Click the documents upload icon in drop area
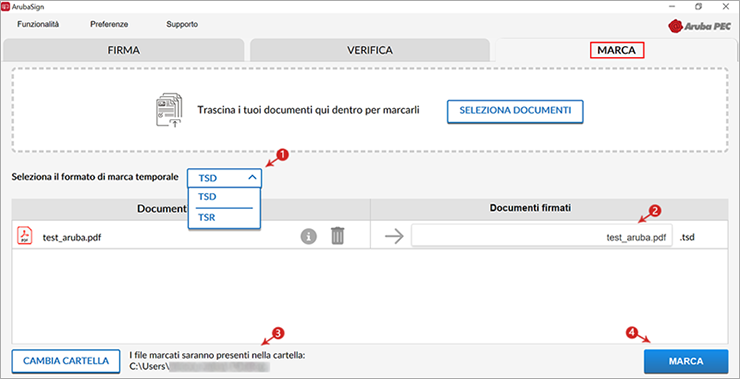 169,110
